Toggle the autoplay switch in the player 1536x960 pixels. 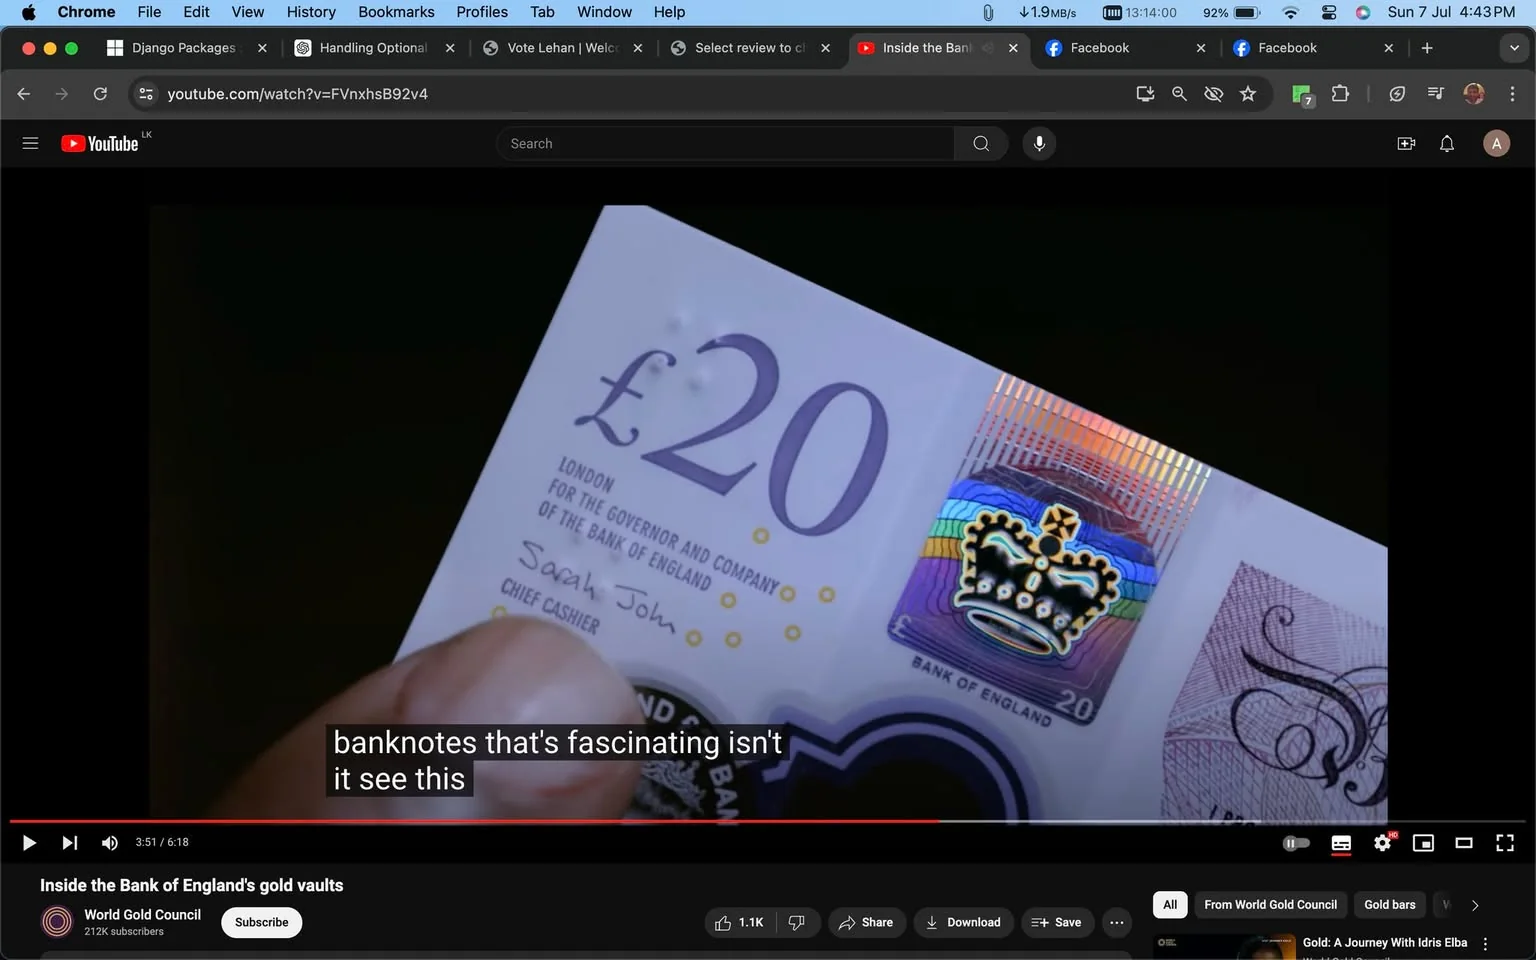click(x=1296, y=843)
